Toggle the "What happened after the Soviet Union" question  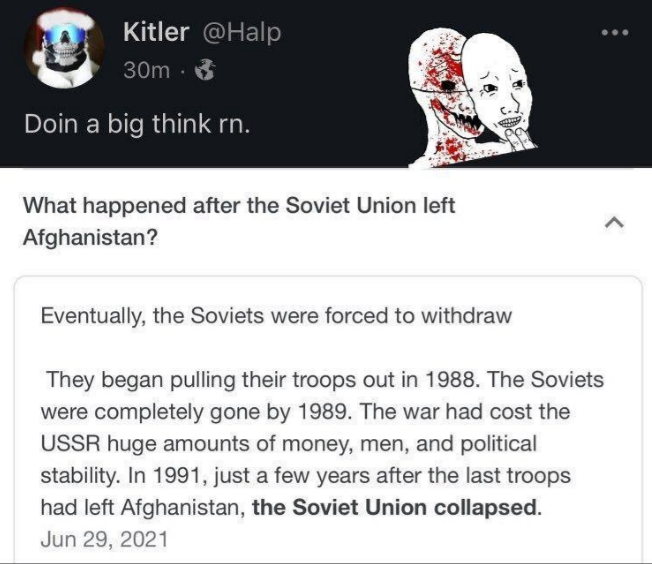pos(239,205)
